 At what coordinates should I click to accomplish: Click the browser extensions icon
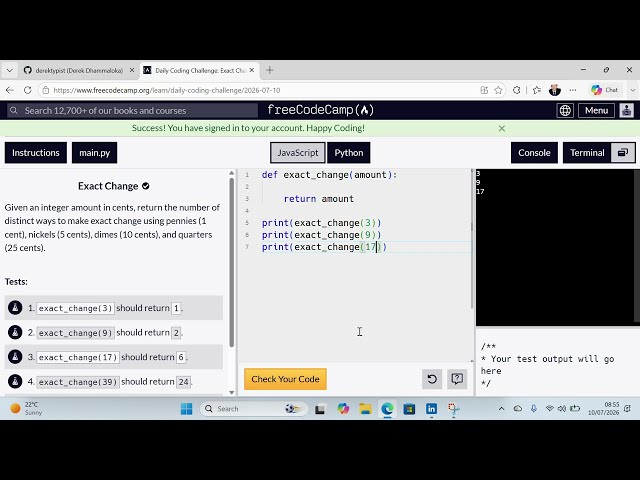click(516, 90)
